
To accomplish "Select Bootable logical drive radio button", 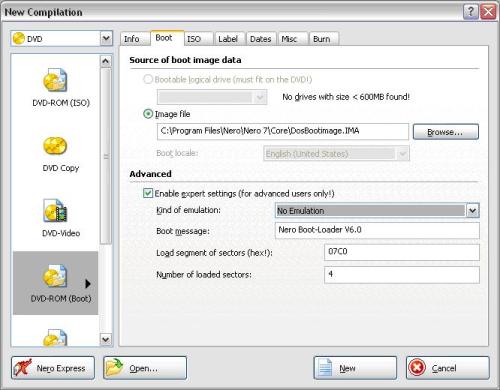I will (x=148, y=79).
